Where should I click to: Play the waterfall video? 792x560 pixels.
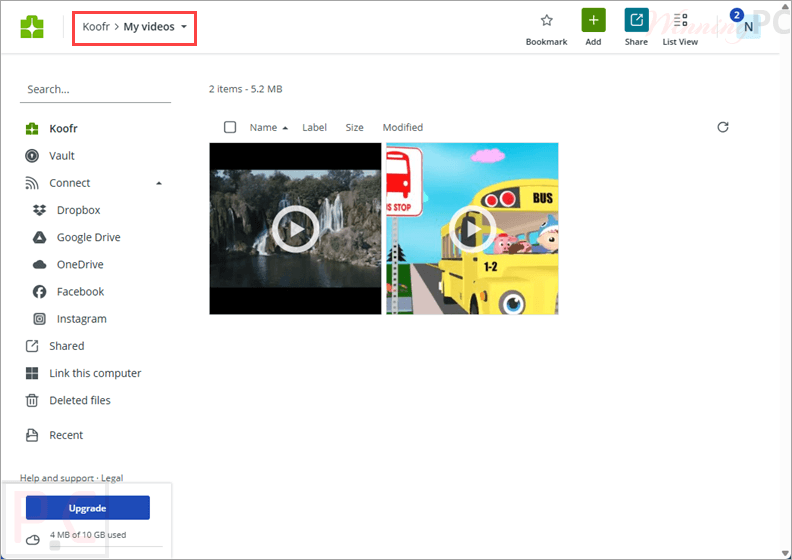coord(295,229)
